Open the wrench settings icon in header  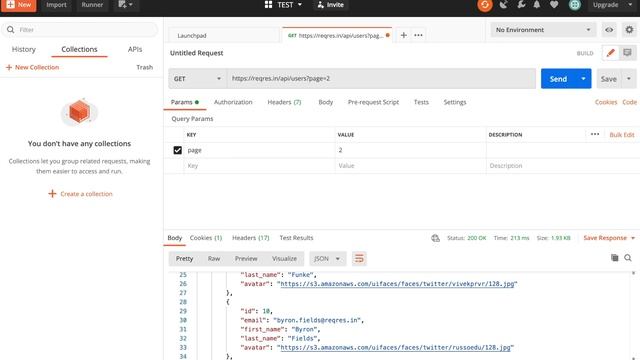pyautogui.click(x=521, y=5)
